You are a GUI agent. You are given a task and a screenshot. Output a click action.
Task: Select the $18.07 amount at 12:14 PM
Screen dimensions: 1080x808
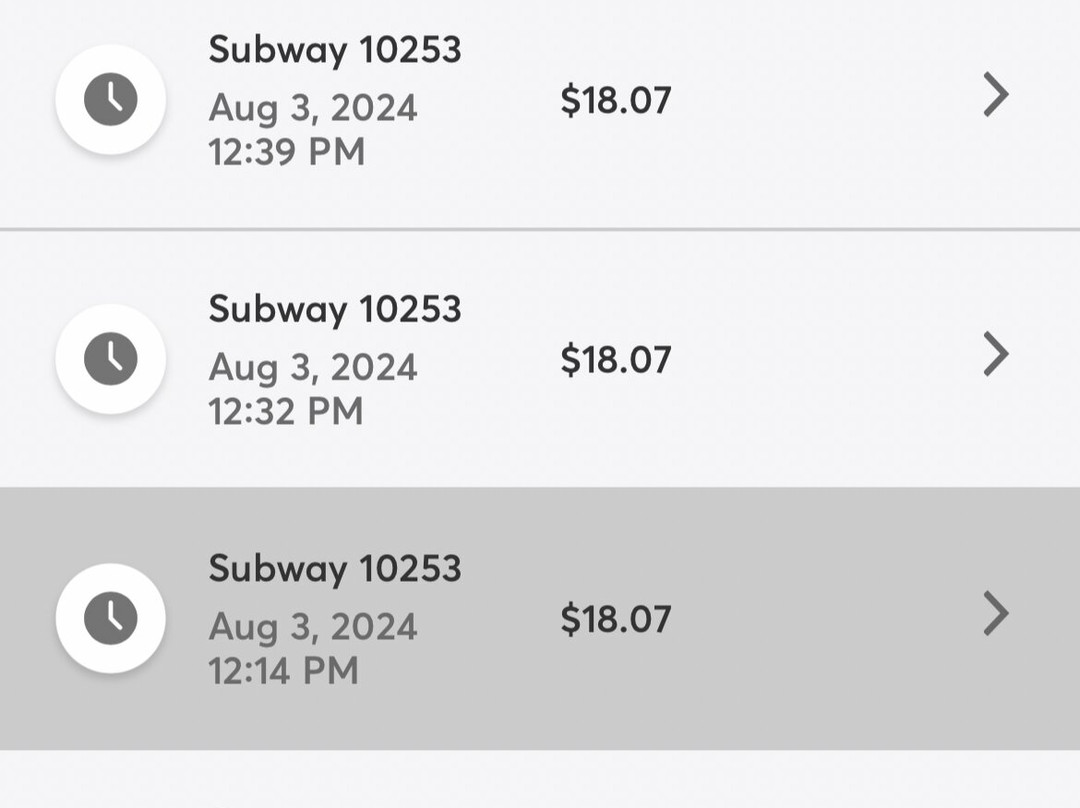point(615,619)
